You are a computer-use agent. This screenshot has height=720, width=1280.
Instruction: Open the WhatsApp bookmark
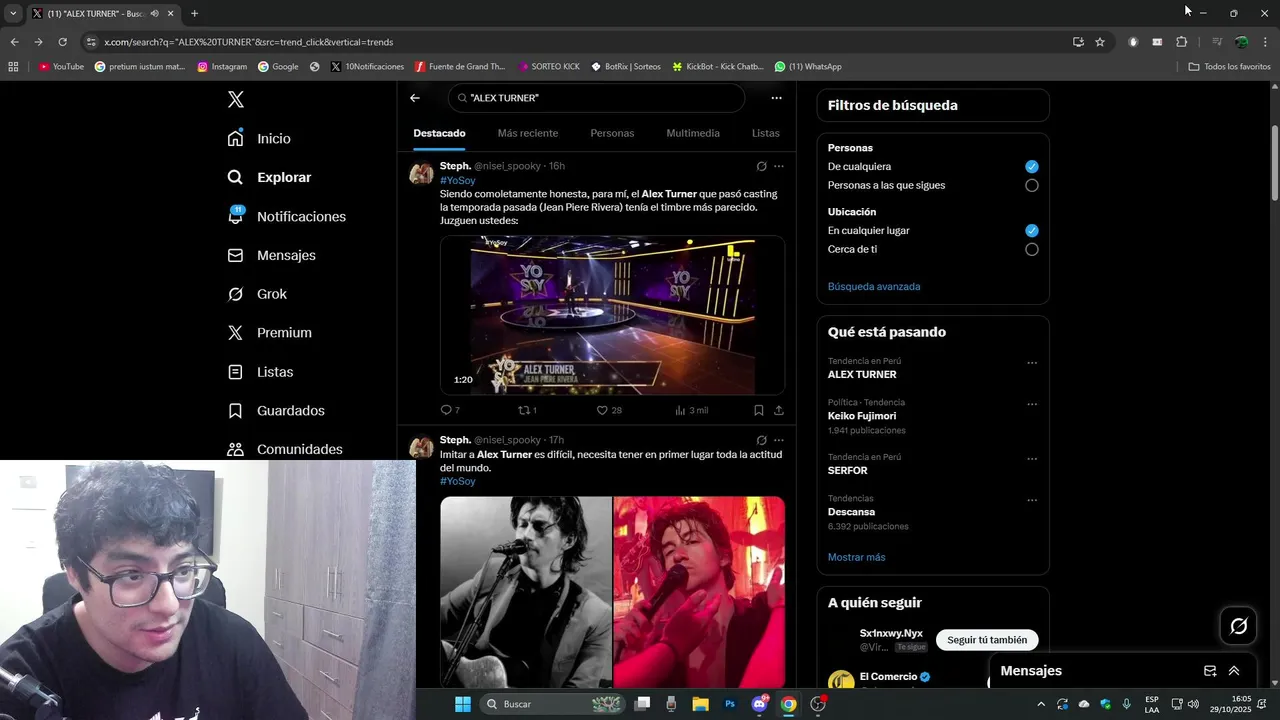pos(808,67)
